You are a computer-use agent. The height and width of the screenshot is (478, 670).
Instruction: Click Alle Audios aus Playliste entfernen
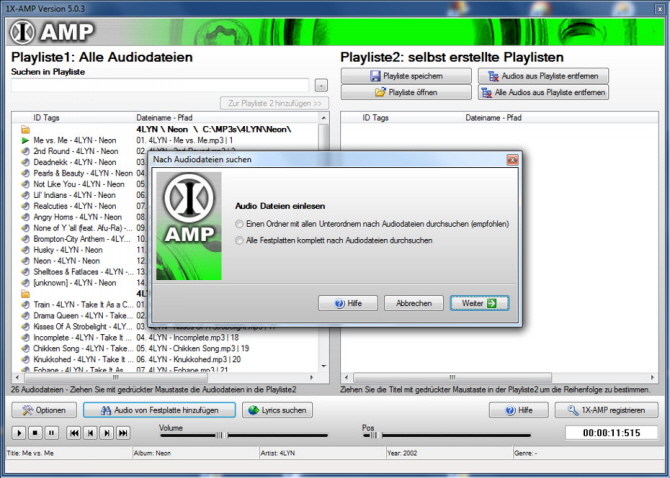[x=543, y=92]
